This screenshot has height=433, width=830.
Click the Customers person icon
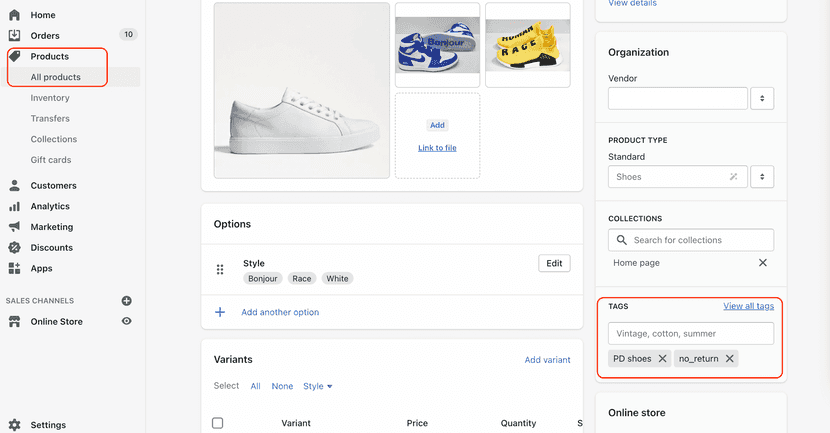pos(14,186)
